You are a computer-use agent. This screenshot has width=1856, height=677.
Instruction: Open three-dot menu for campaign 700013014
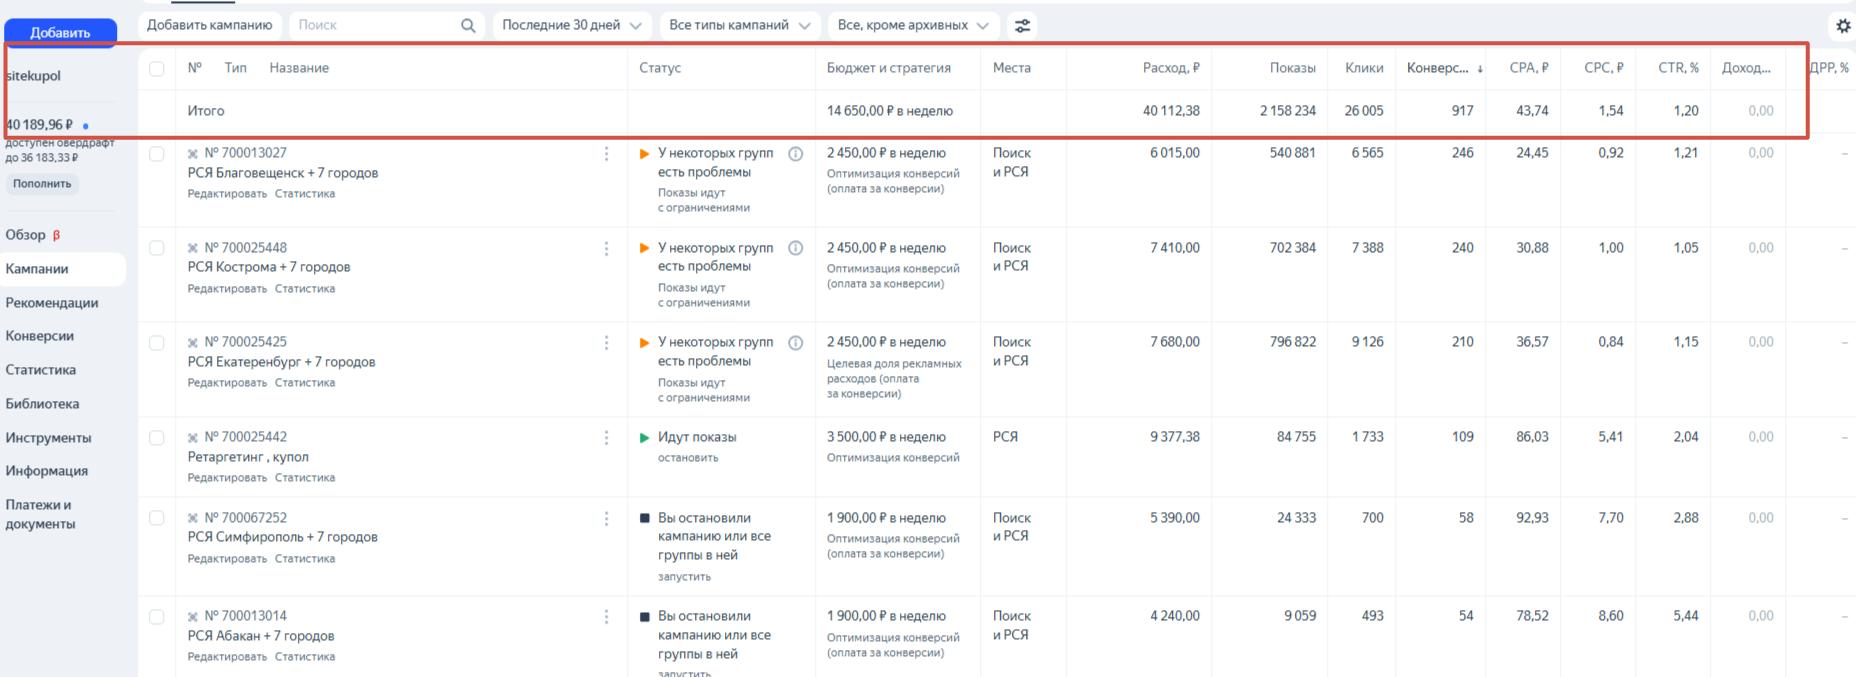pos(606,617)
